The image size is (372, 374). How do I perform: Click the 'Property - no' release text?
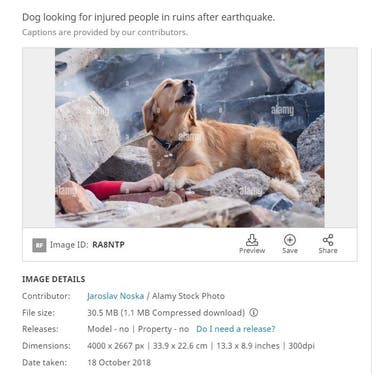(x=163, y=329)
